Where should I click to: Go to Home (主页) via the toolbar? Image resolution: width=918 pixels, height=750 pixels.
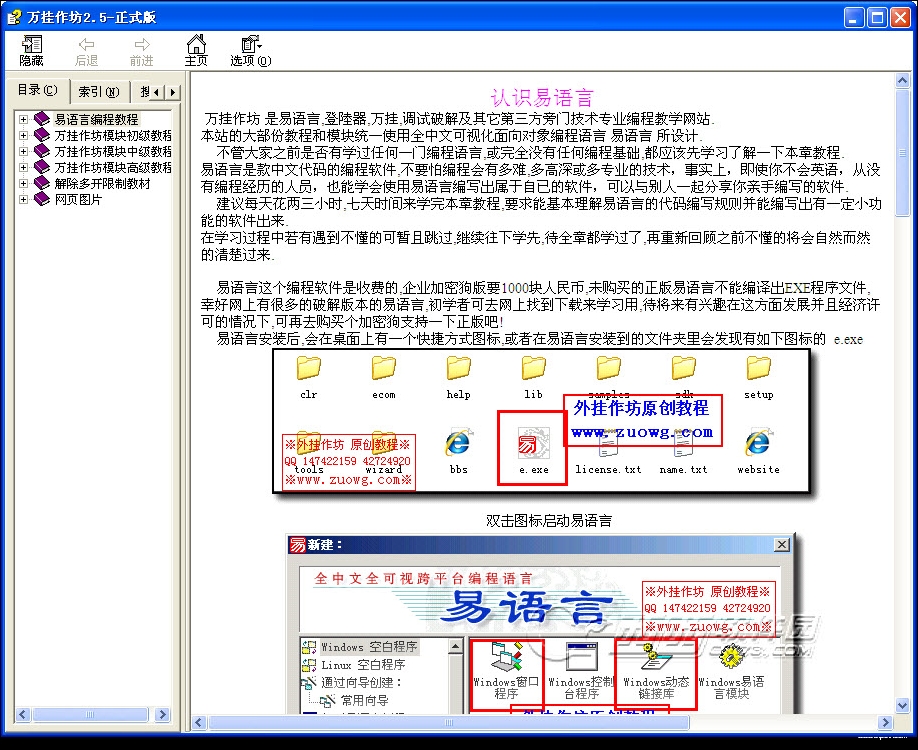196,50
